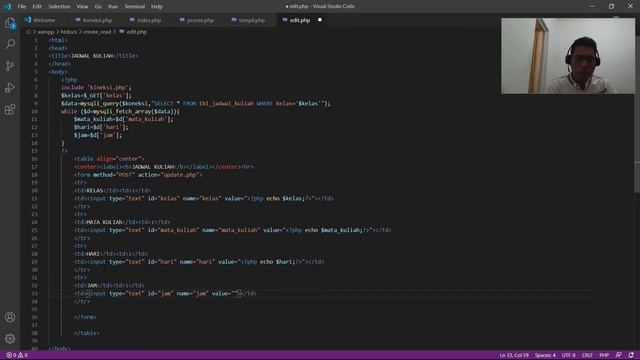The image size is (640, 360).
Task: Select the edit.php tab
Action: [x=300, y=20]
